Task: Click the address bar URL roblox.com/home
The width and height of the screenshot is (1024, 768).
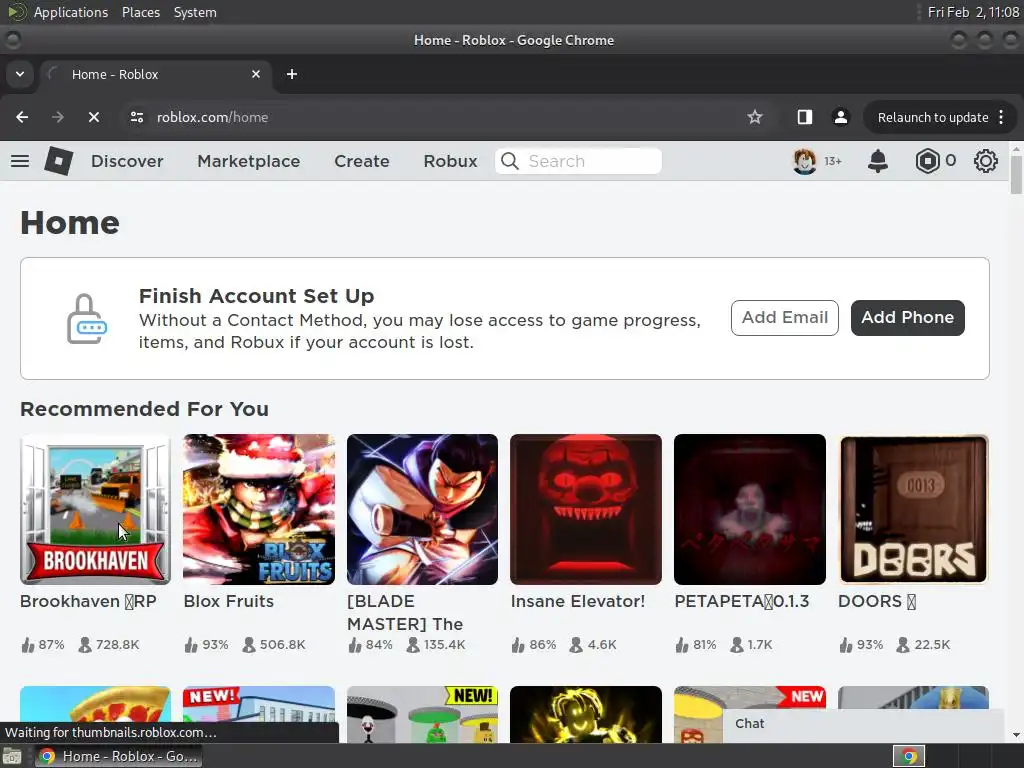Action: coord(212,117)
